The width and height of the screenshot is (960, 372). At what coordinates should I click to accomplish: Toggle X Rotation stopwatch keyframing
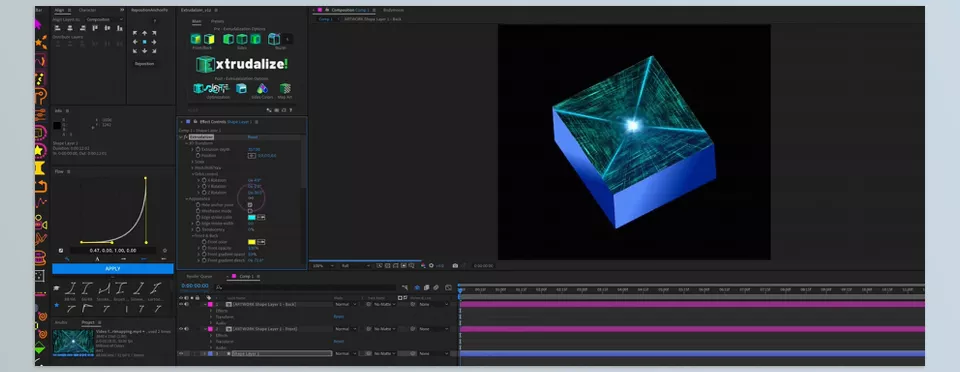[204, 180]
